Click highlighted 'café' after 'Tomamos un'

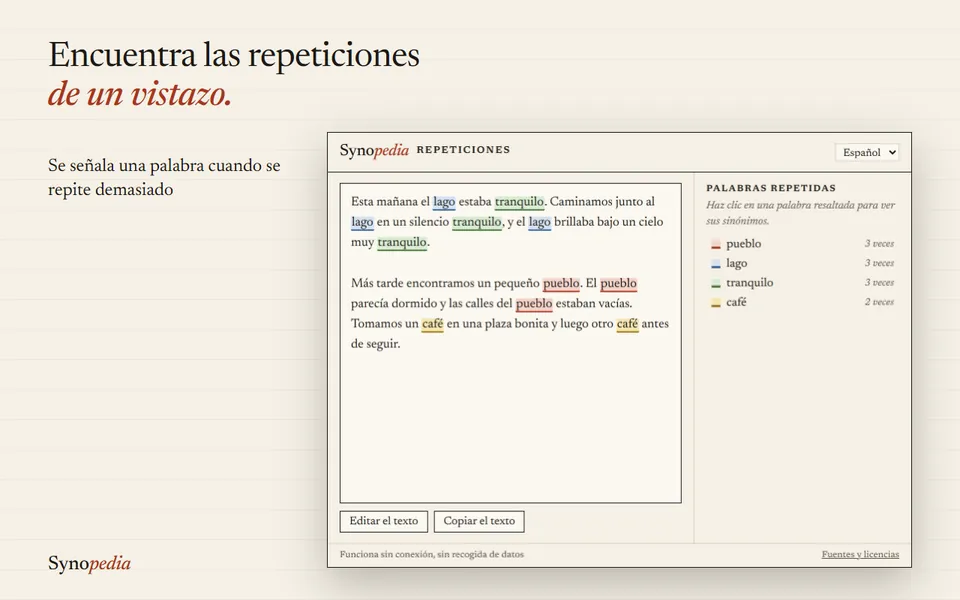point(432,324)
